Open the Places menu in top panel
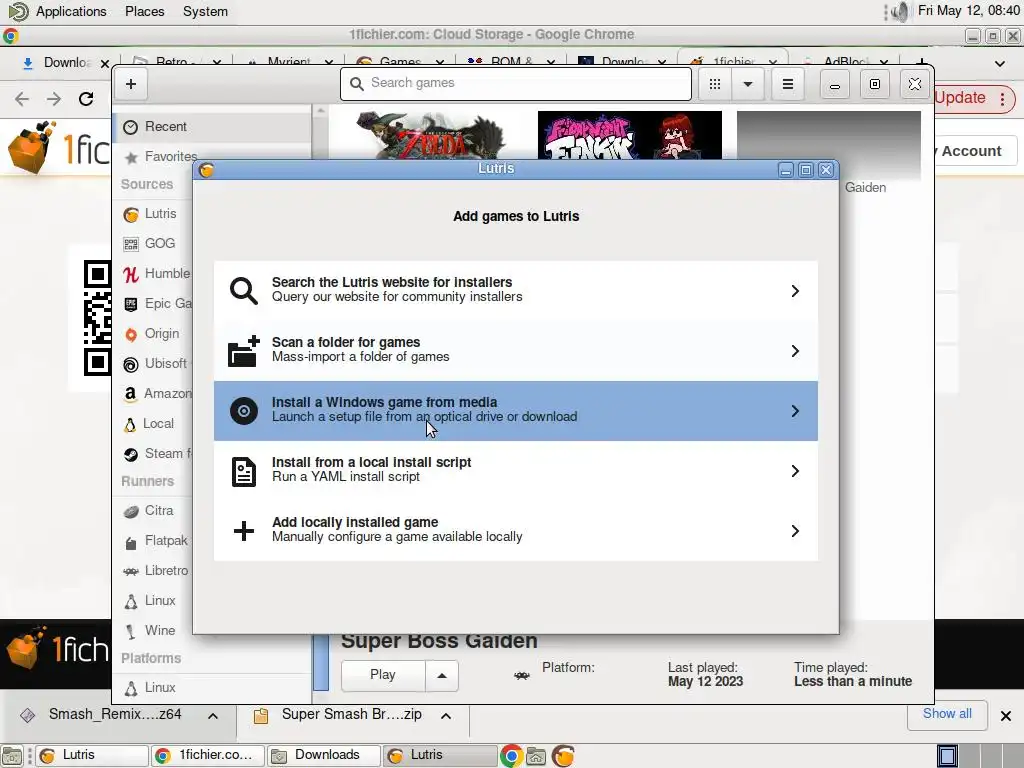 point(145,12)
